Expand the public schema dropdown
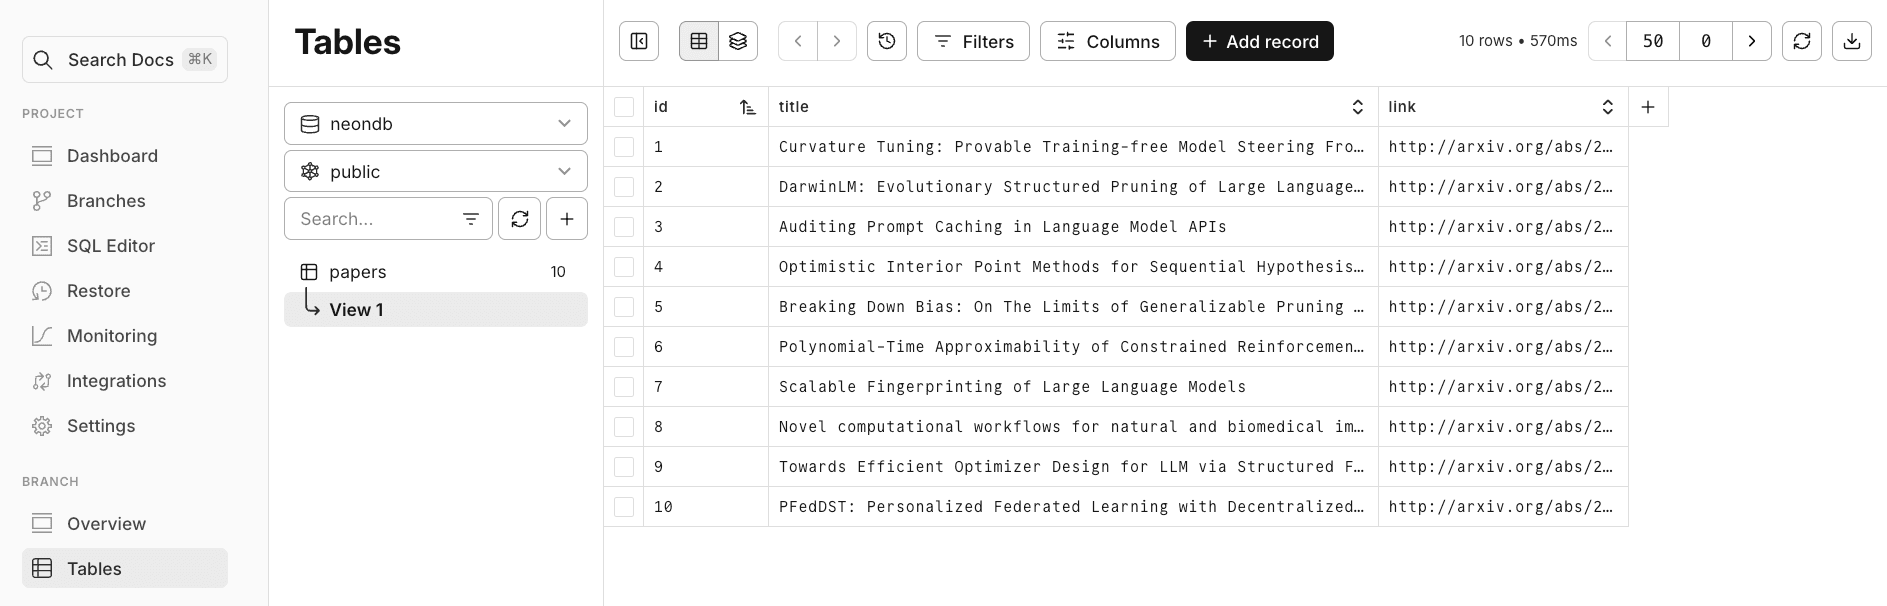The width and height of the screenshot is (1887, 606). tap(436, 172)
